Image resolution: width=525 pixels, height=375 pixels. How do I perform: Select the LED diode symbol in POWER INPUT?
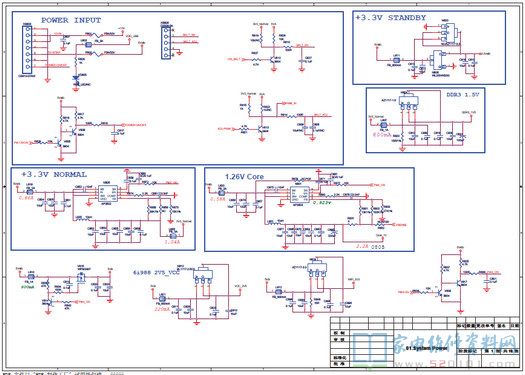click(75, 78)
